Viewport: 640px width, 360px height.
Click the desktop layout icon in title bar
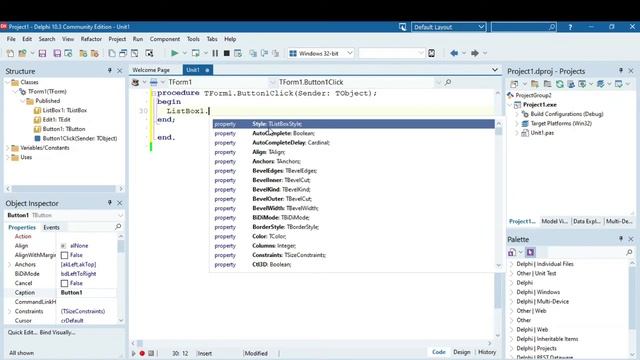(x=402, y=27)
